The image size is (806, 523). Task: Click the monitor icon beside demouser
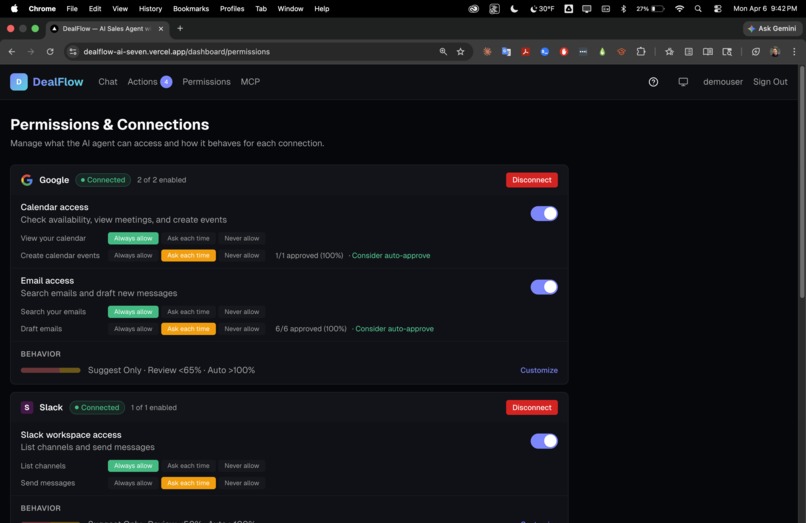683,82
